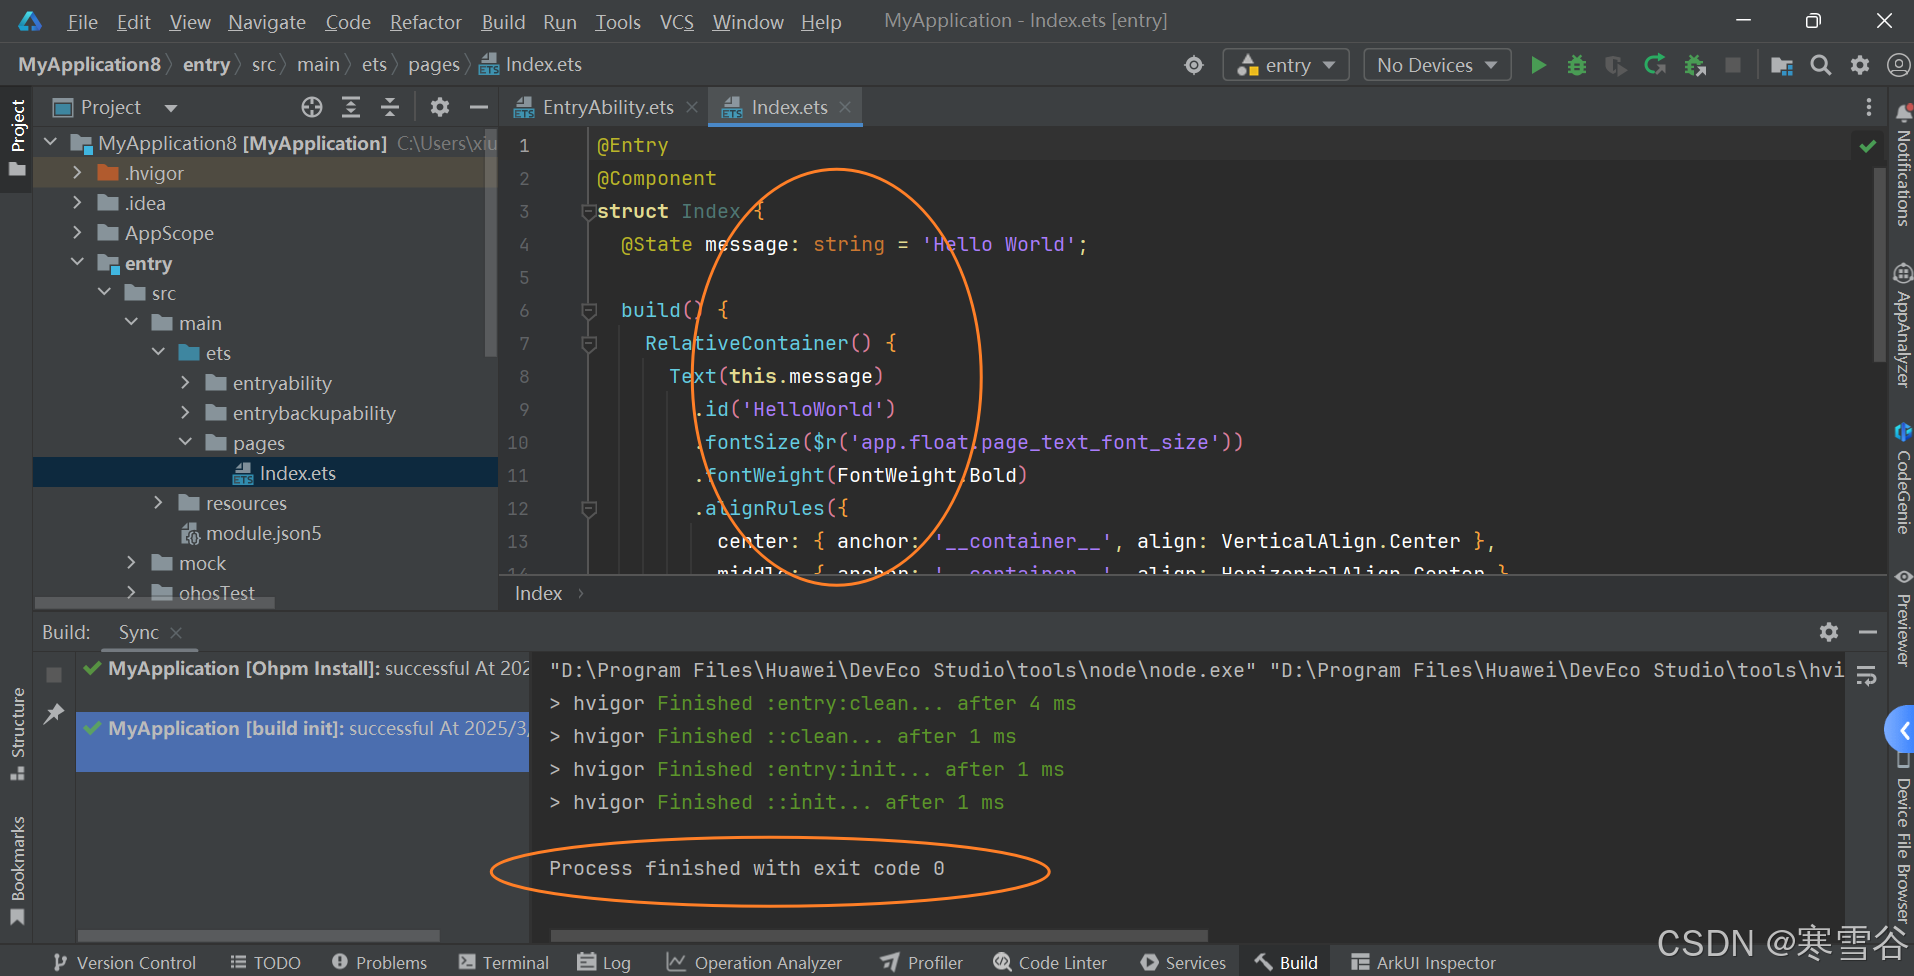
Task: Select module.json5 in project tree
Action: 264,533
